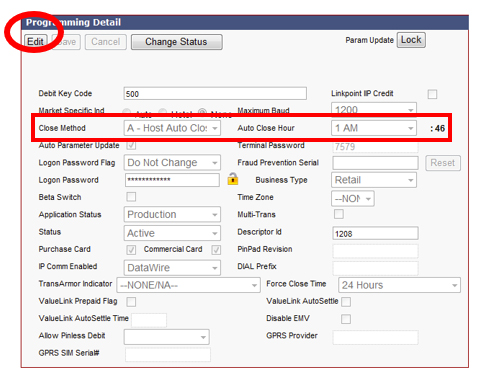The width and height of the screenshot is (491, 384).
Task: Click the Debit Key Code field
Action: (215, 94)
